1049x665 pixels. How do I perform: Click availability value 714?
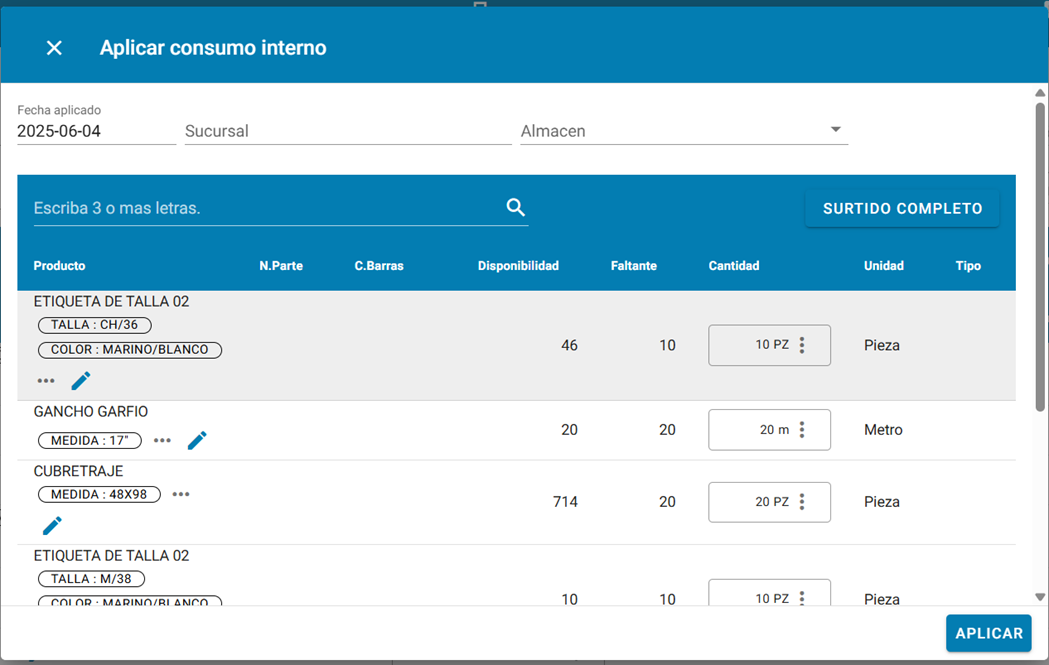click(x=565, y=502)
